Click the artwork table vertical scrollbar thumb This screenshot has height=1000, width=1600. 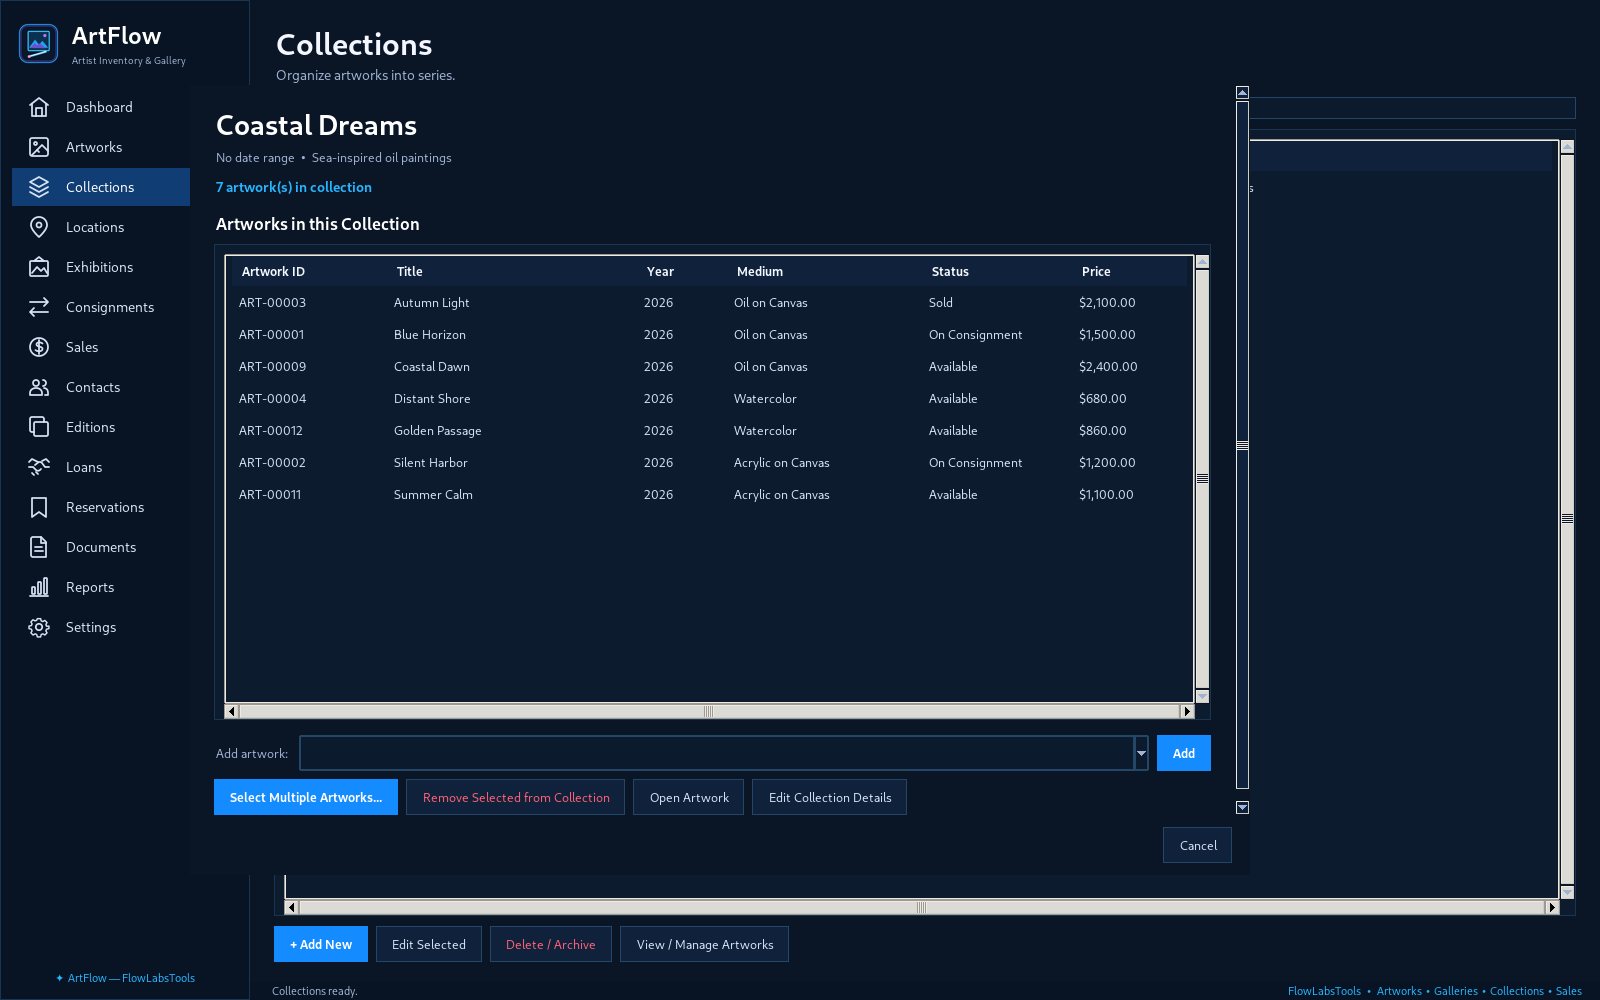click(1202, 478)
